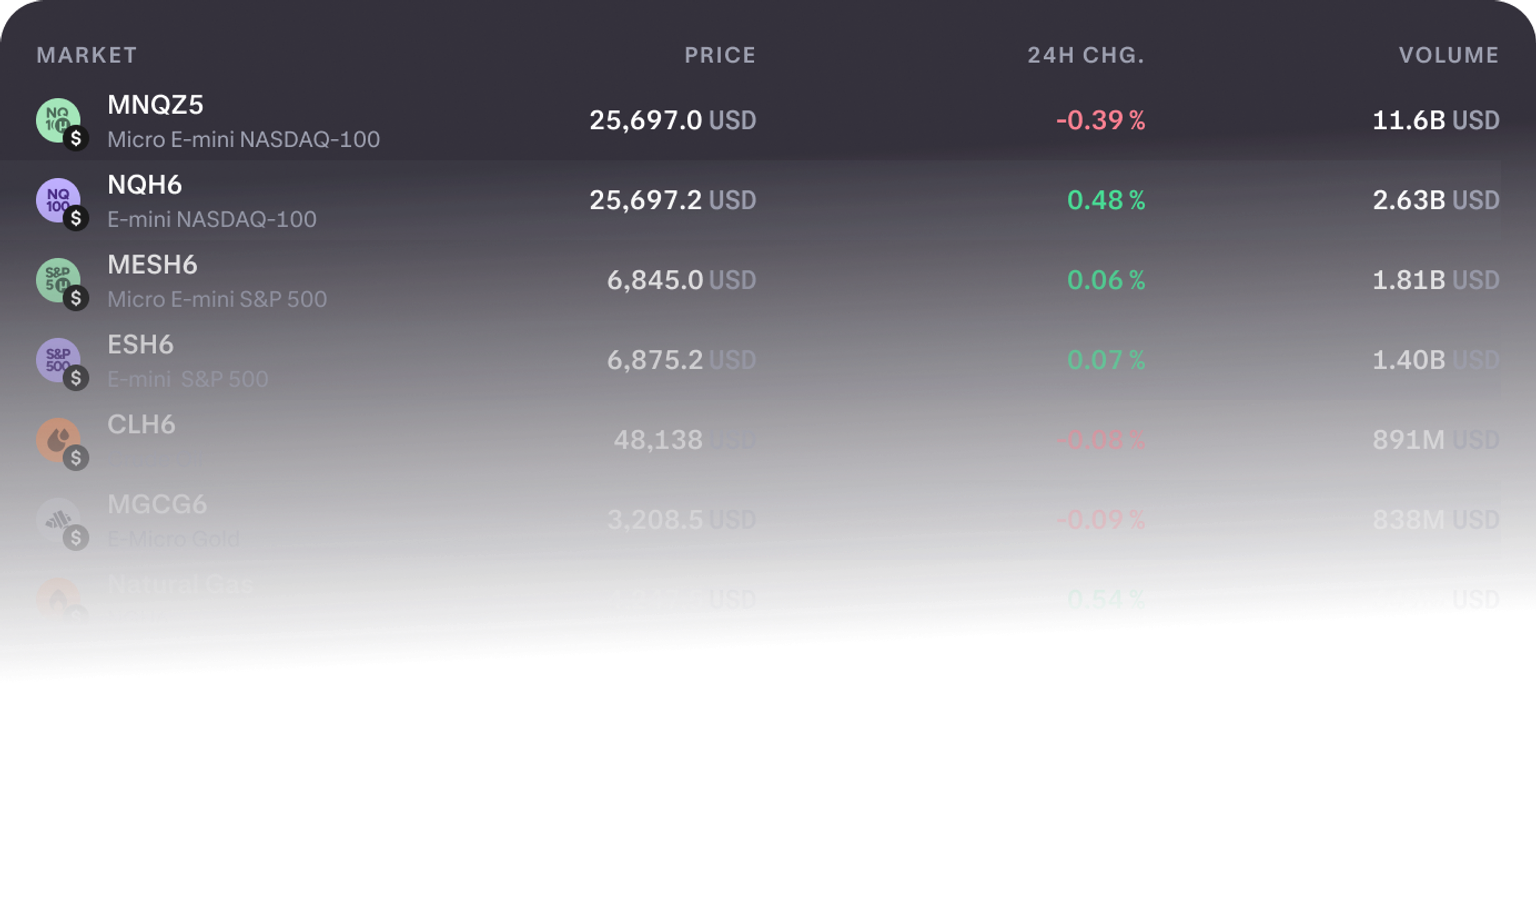Click the 1.81B USD volume
Image resolution: width=1536 pixels, height=923 pixels.
coord(1436,280)
